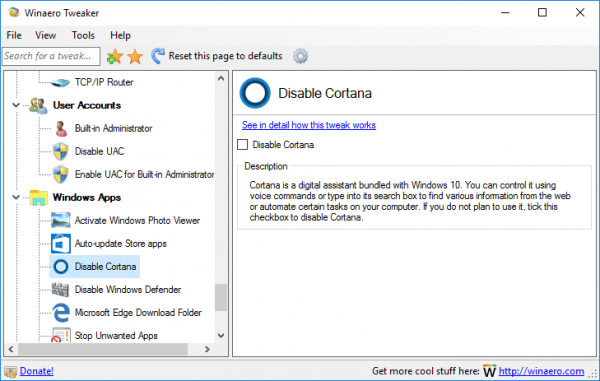Click the Disable UAC shield icon
The image size is (600, 381).
(x=60, y=151)
